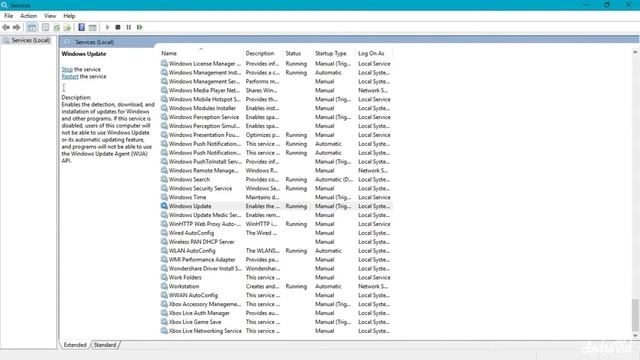Viewport: 640px width, 360px height.
Task: Click the Restart Service toolbar icon
Action: click(x=140, y=27)
